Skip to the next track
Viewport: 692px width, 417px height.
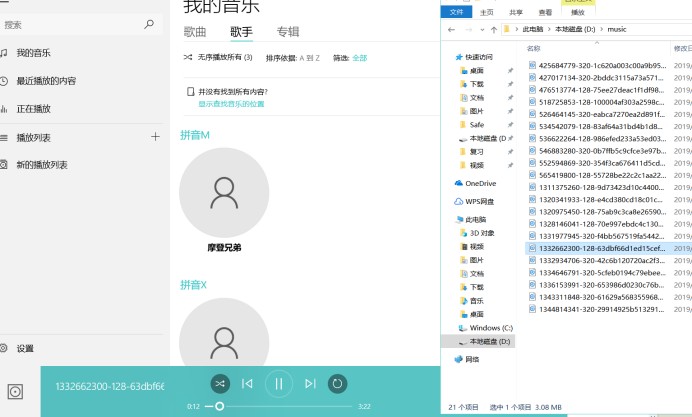click(x=310, y=383)
